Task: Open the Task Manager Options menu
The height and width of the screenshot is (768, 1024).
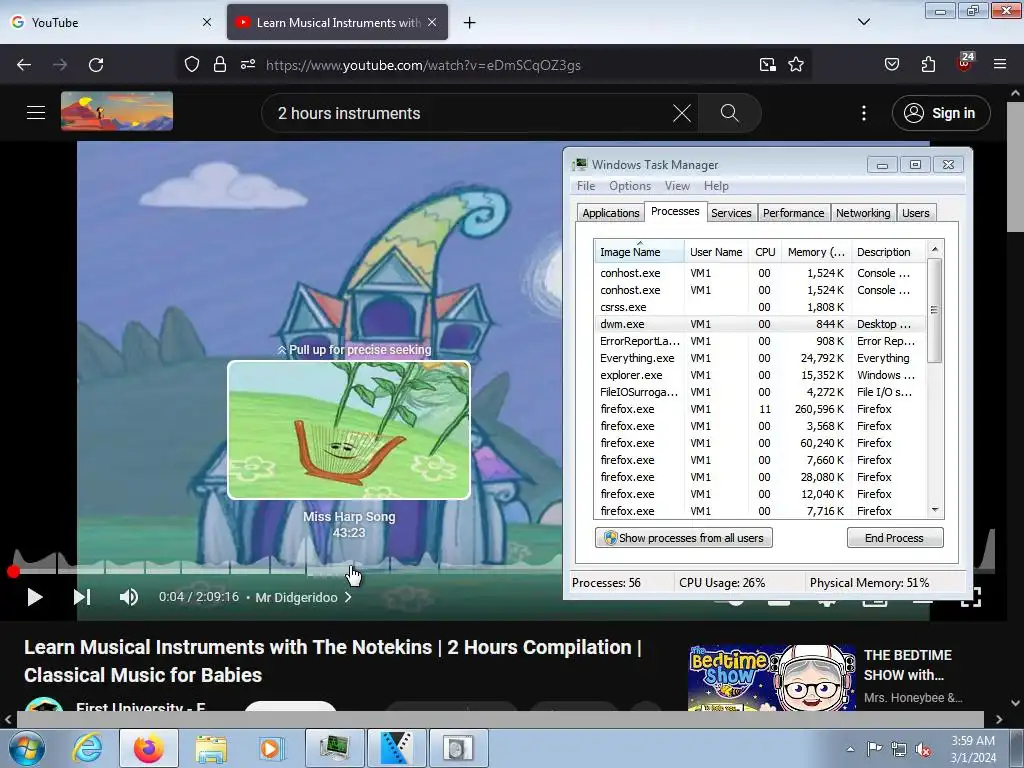Action: point(630,186)
